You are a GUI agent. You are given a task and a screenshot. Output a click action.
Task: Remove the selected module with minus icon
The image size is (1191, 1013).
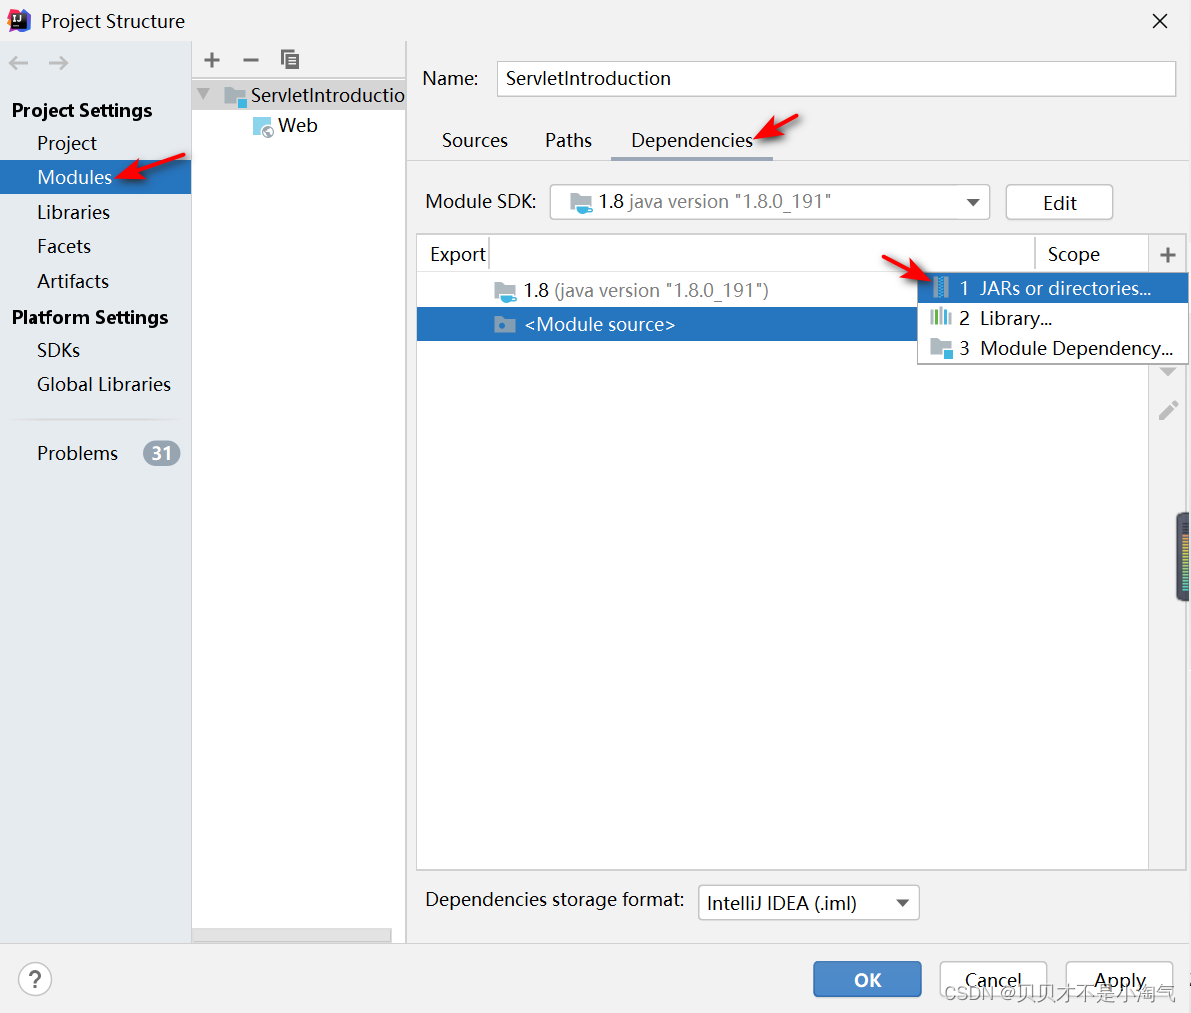[251, 60]
